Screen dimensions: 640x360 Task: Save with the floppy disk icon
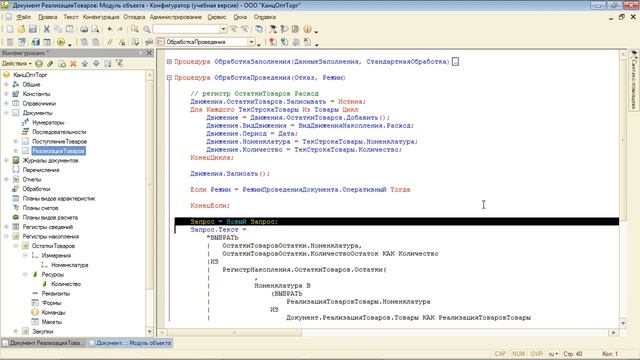[x=33, y=29]
